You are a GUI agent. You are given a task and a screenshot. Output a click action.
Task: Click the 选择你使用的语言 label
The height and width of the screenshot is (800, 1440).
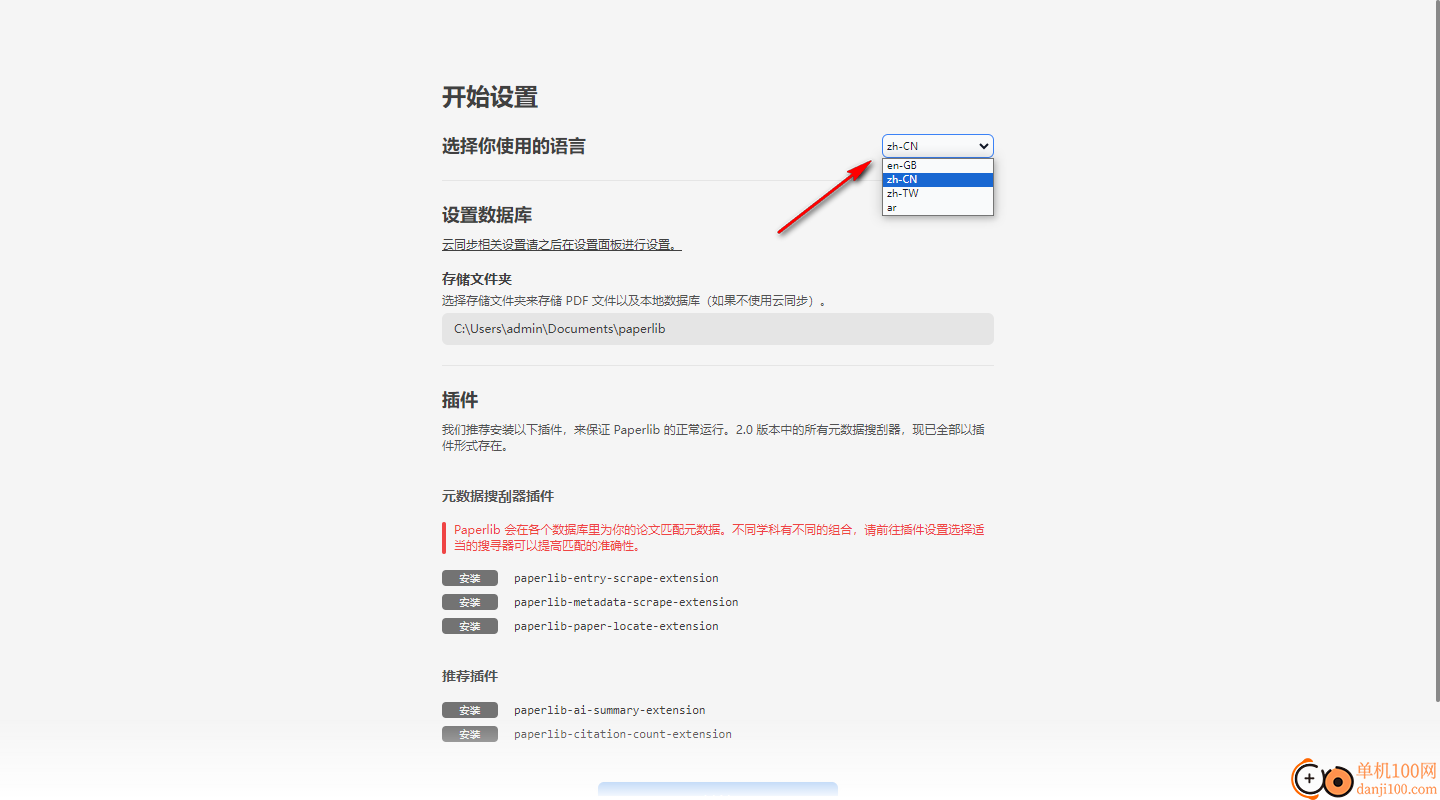click(514, 146)
